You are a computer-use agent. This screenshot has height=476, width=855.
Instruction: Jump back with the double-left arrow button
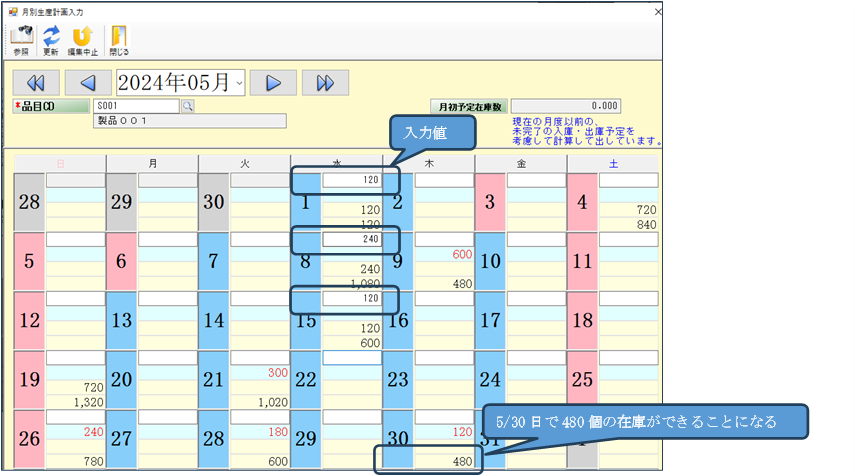(35, 82)
